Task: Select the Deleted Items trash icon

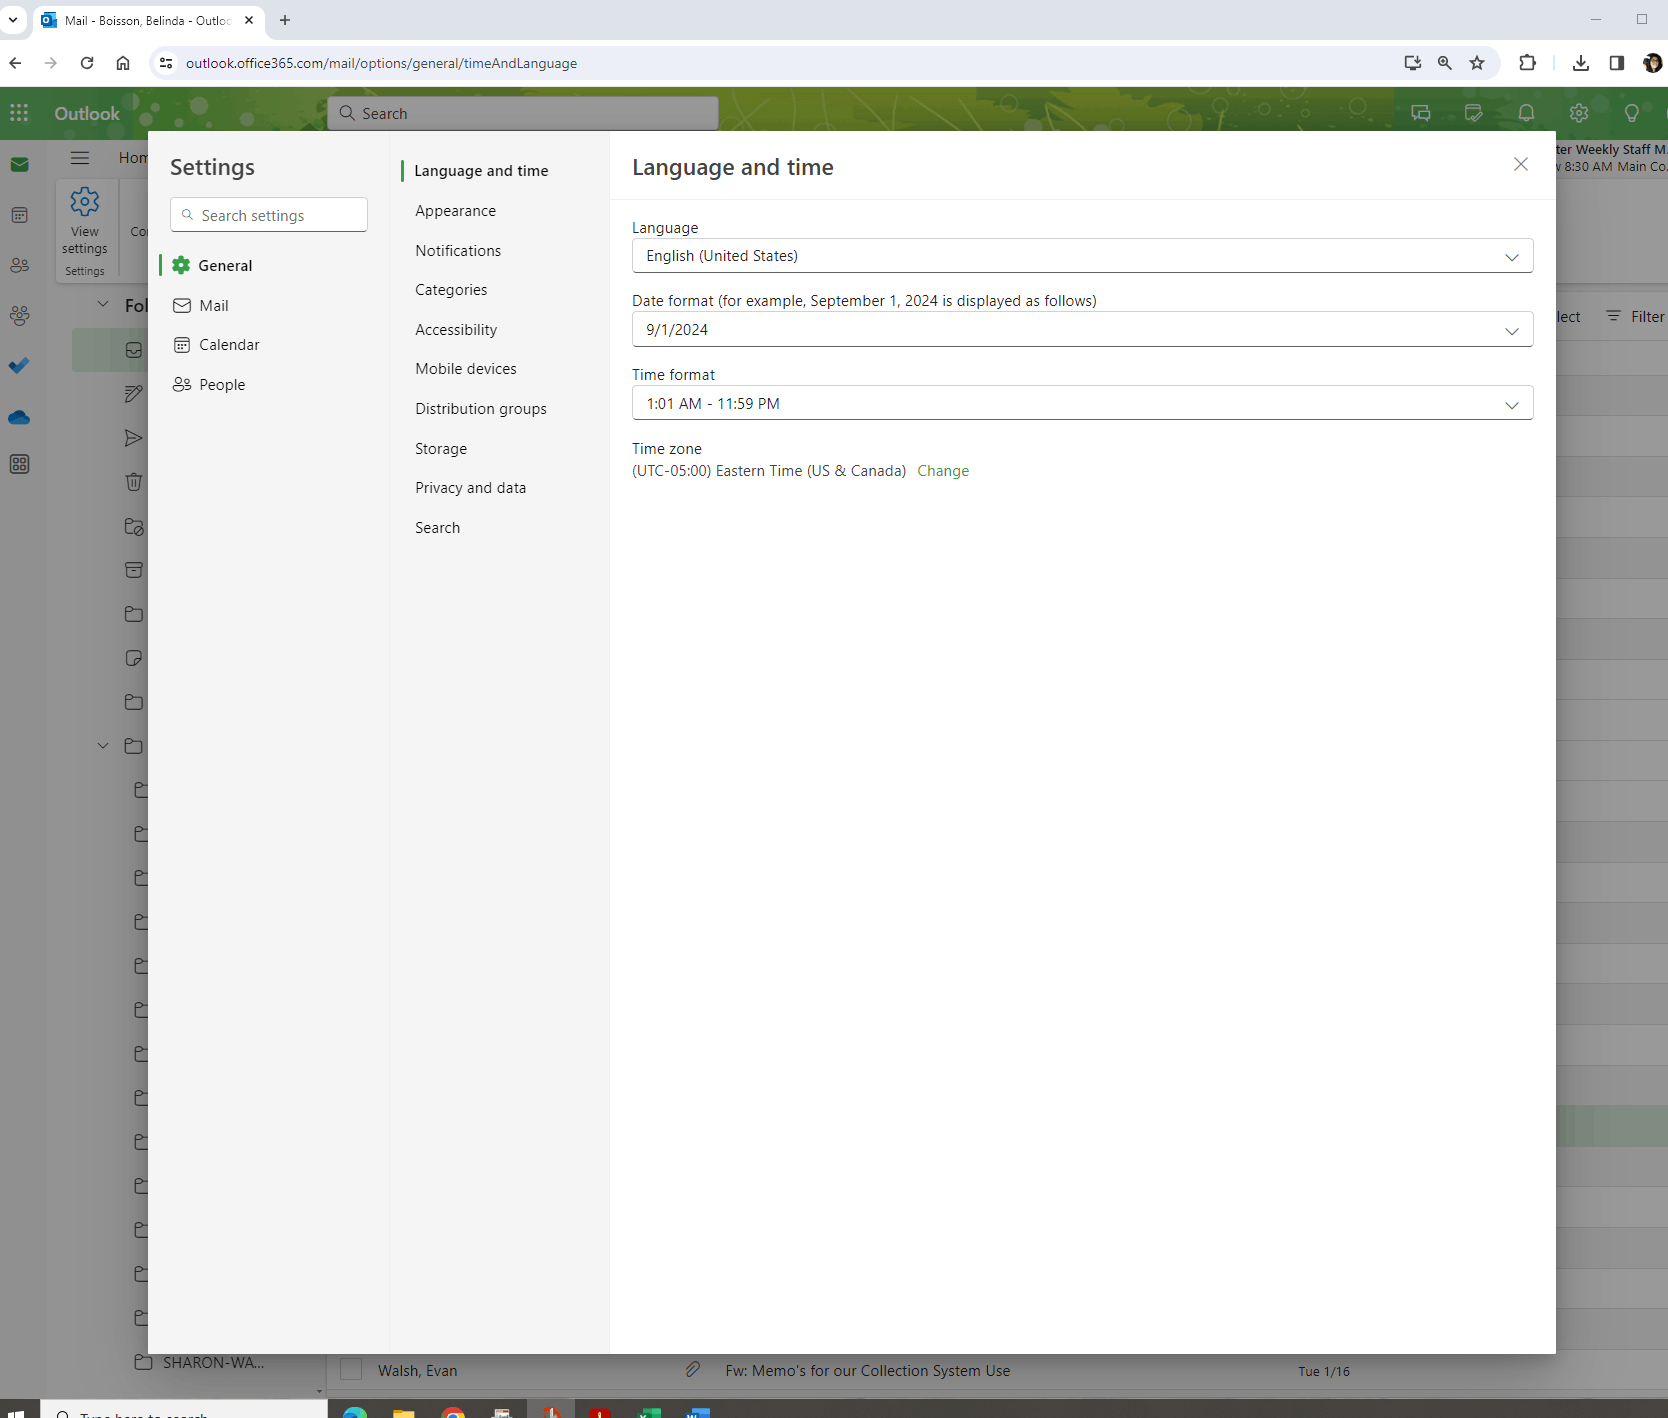Action: 133,482
